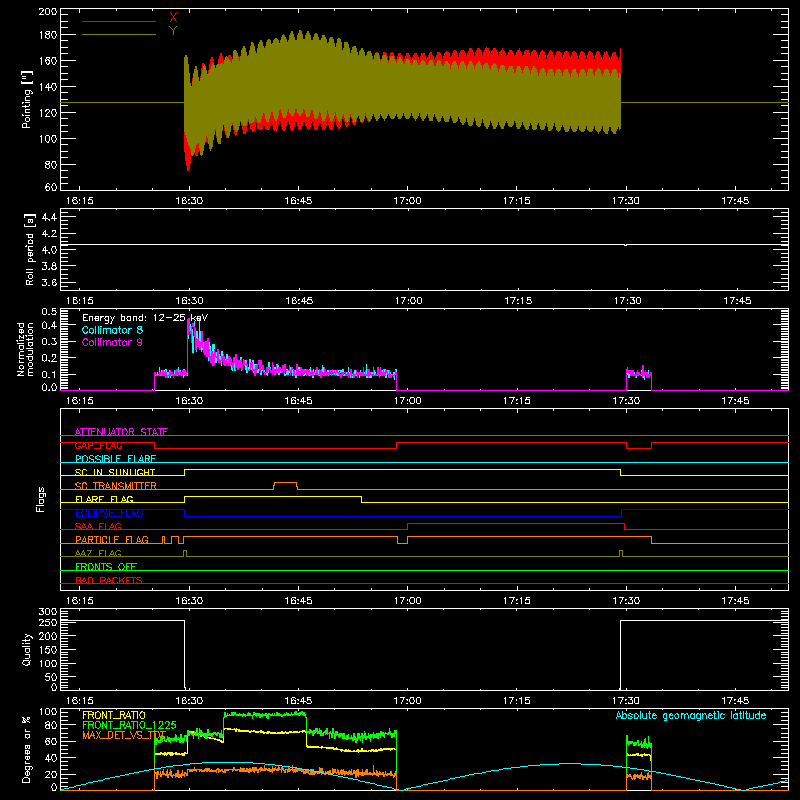Click the ECLIPSE_FLAG label
Image resolution: width=800 pixels, height=800 pixels.
pos(109,513)
